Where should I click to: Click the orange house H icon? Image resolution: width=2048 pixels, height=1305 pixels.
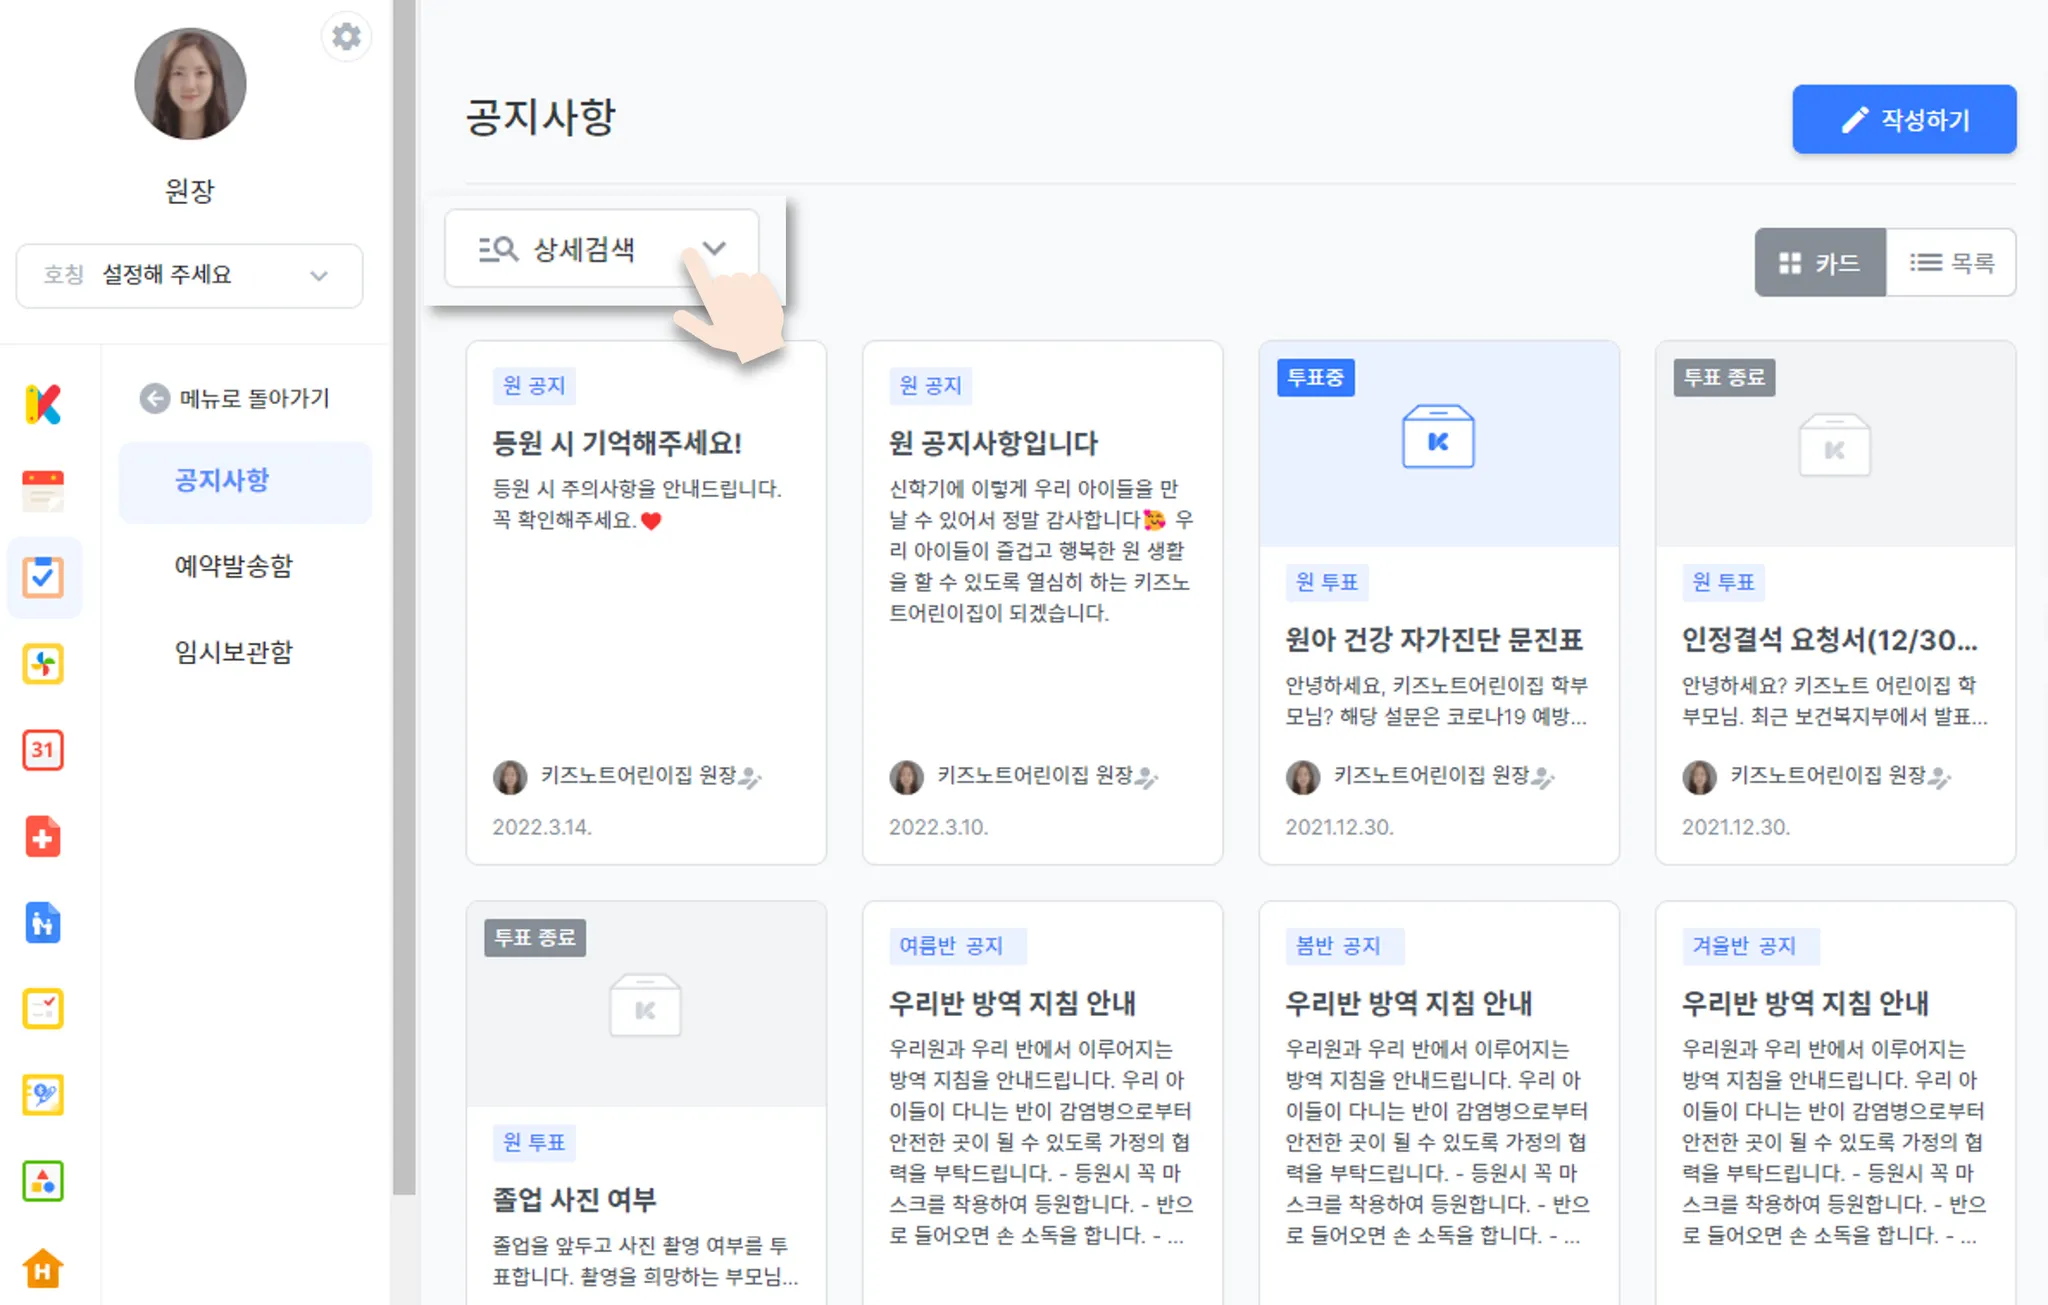(x=43, y=1268)
